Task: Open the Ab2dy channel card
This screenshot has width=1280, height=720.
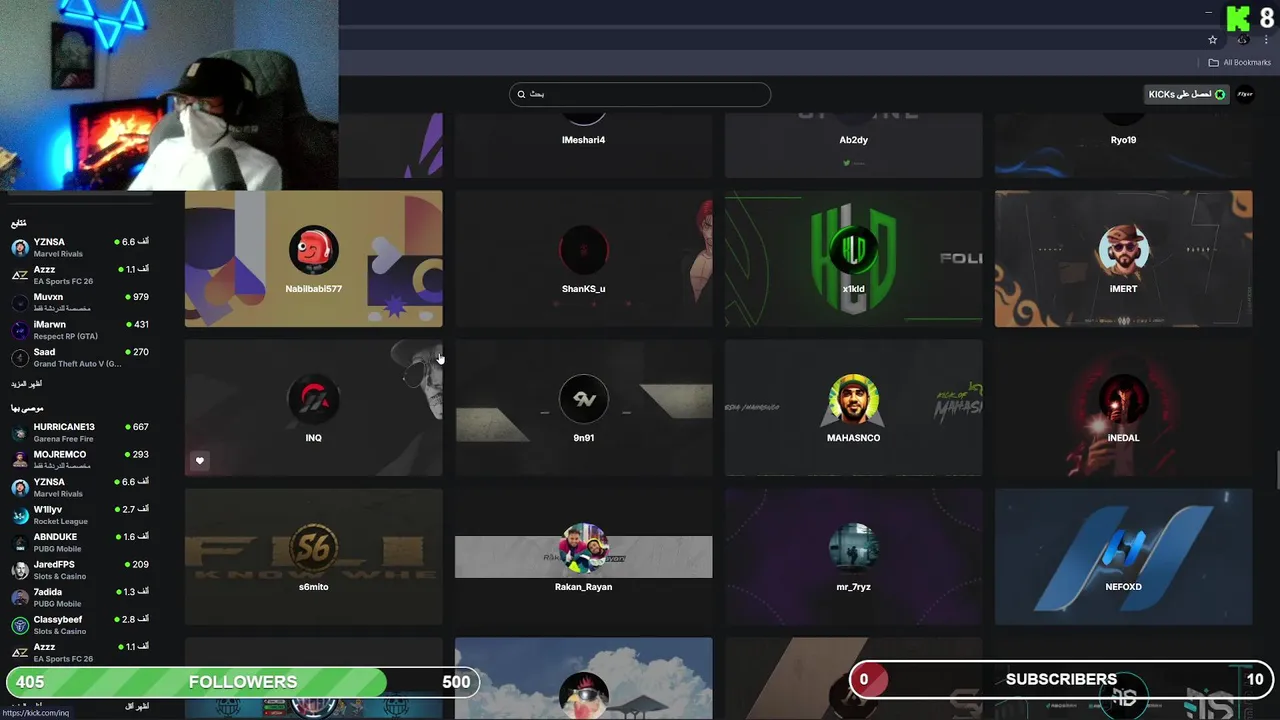Action: pos(853,145)
